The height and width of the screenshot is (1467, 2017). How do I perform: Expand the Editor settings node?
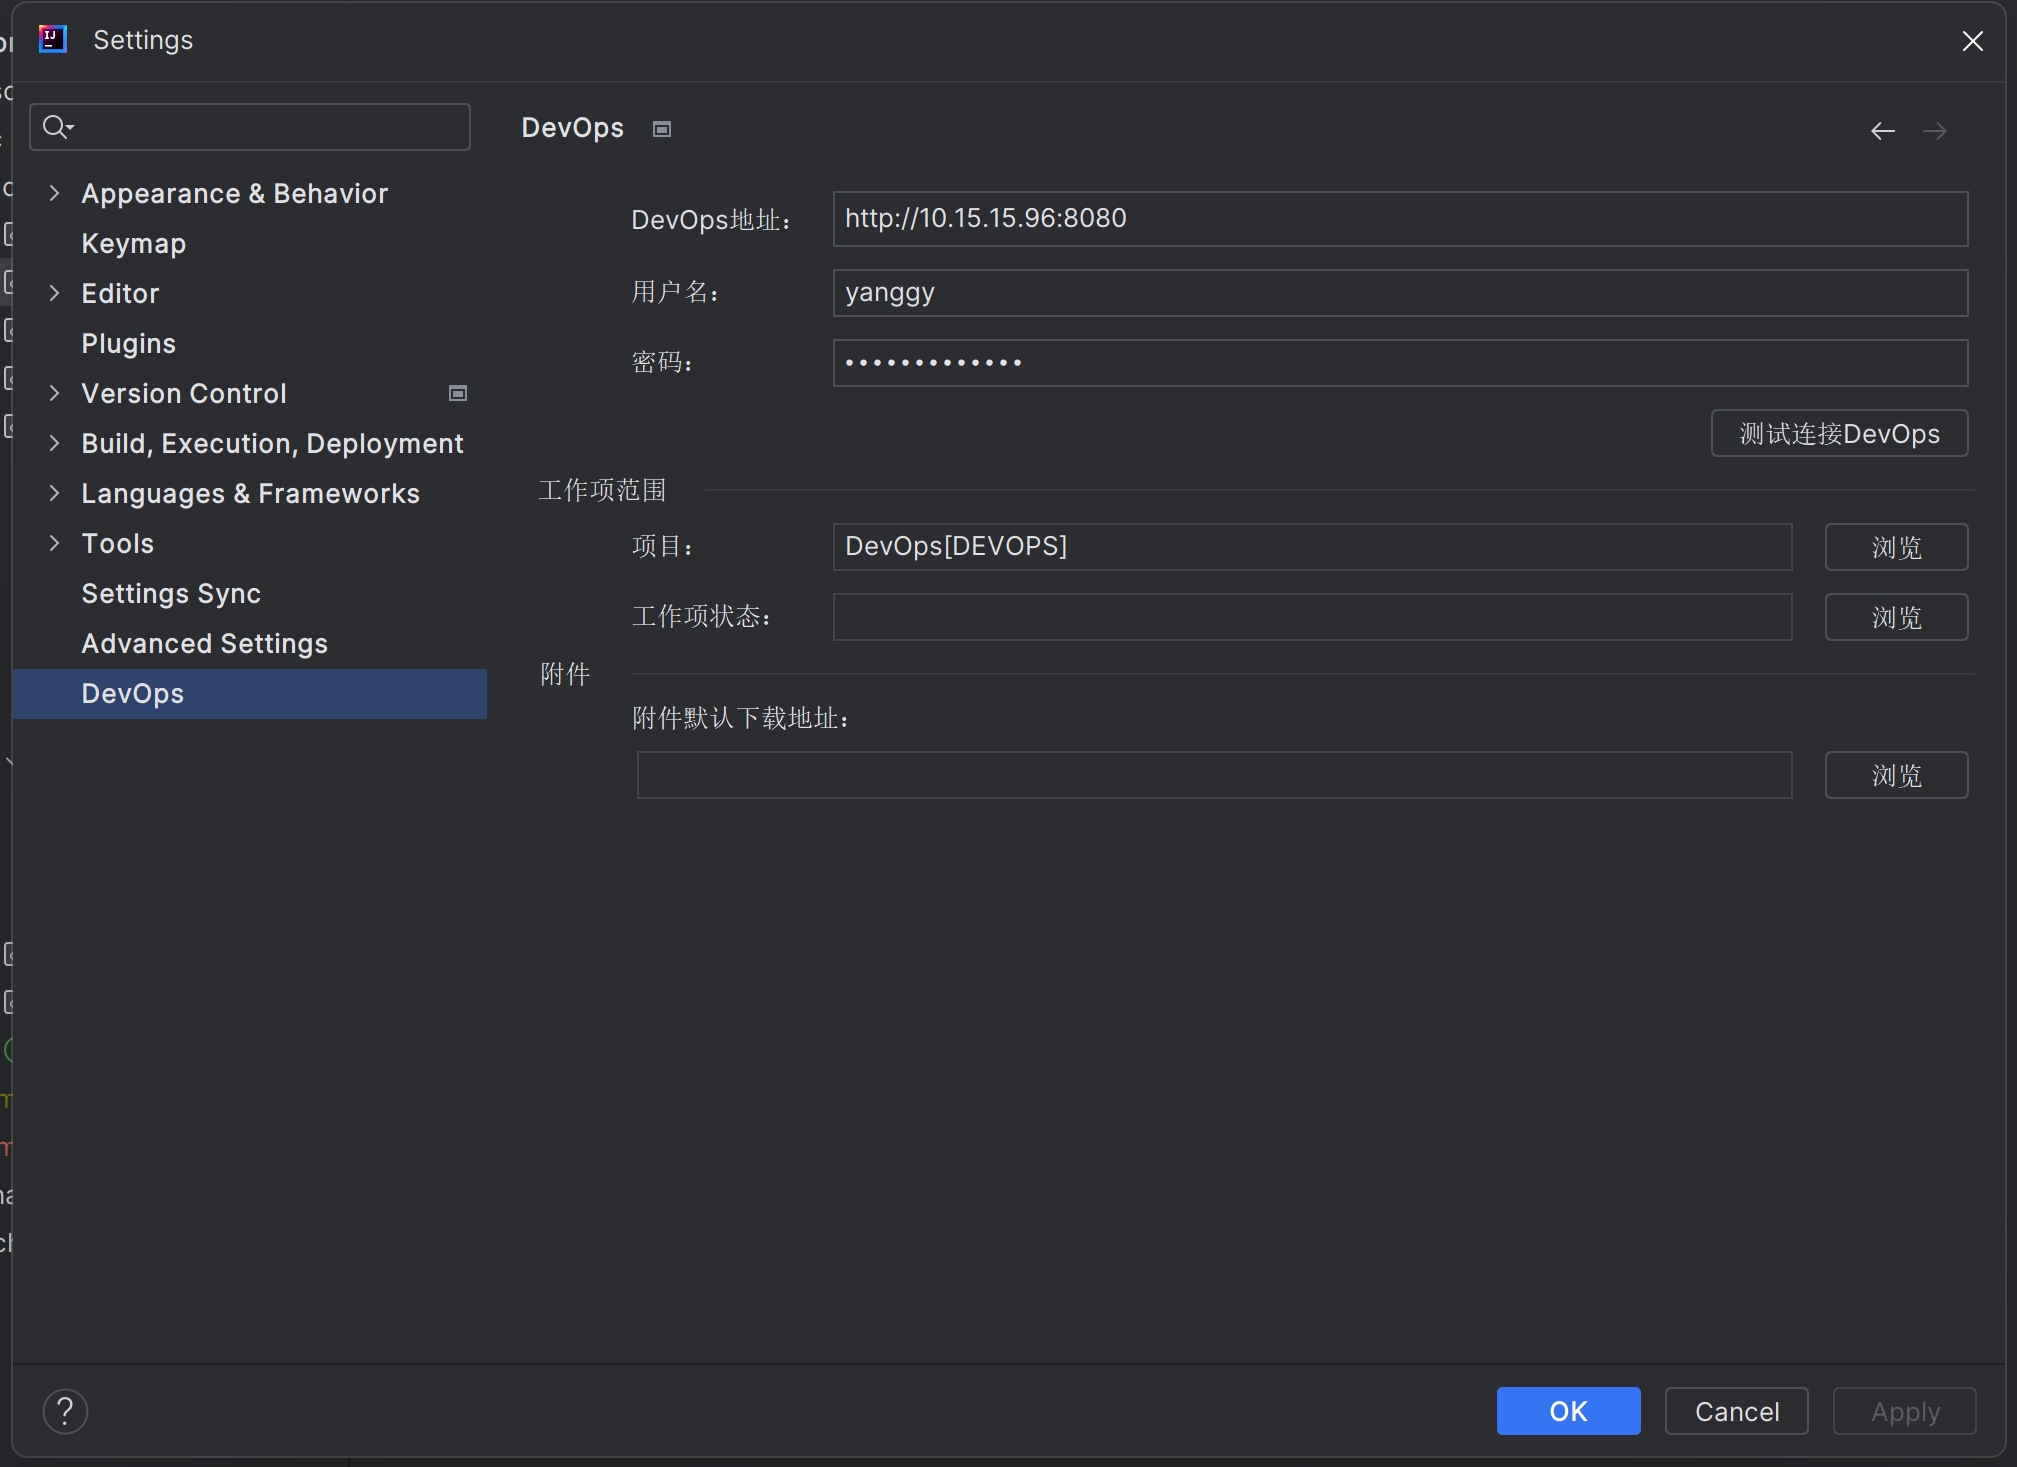[55, 293]
